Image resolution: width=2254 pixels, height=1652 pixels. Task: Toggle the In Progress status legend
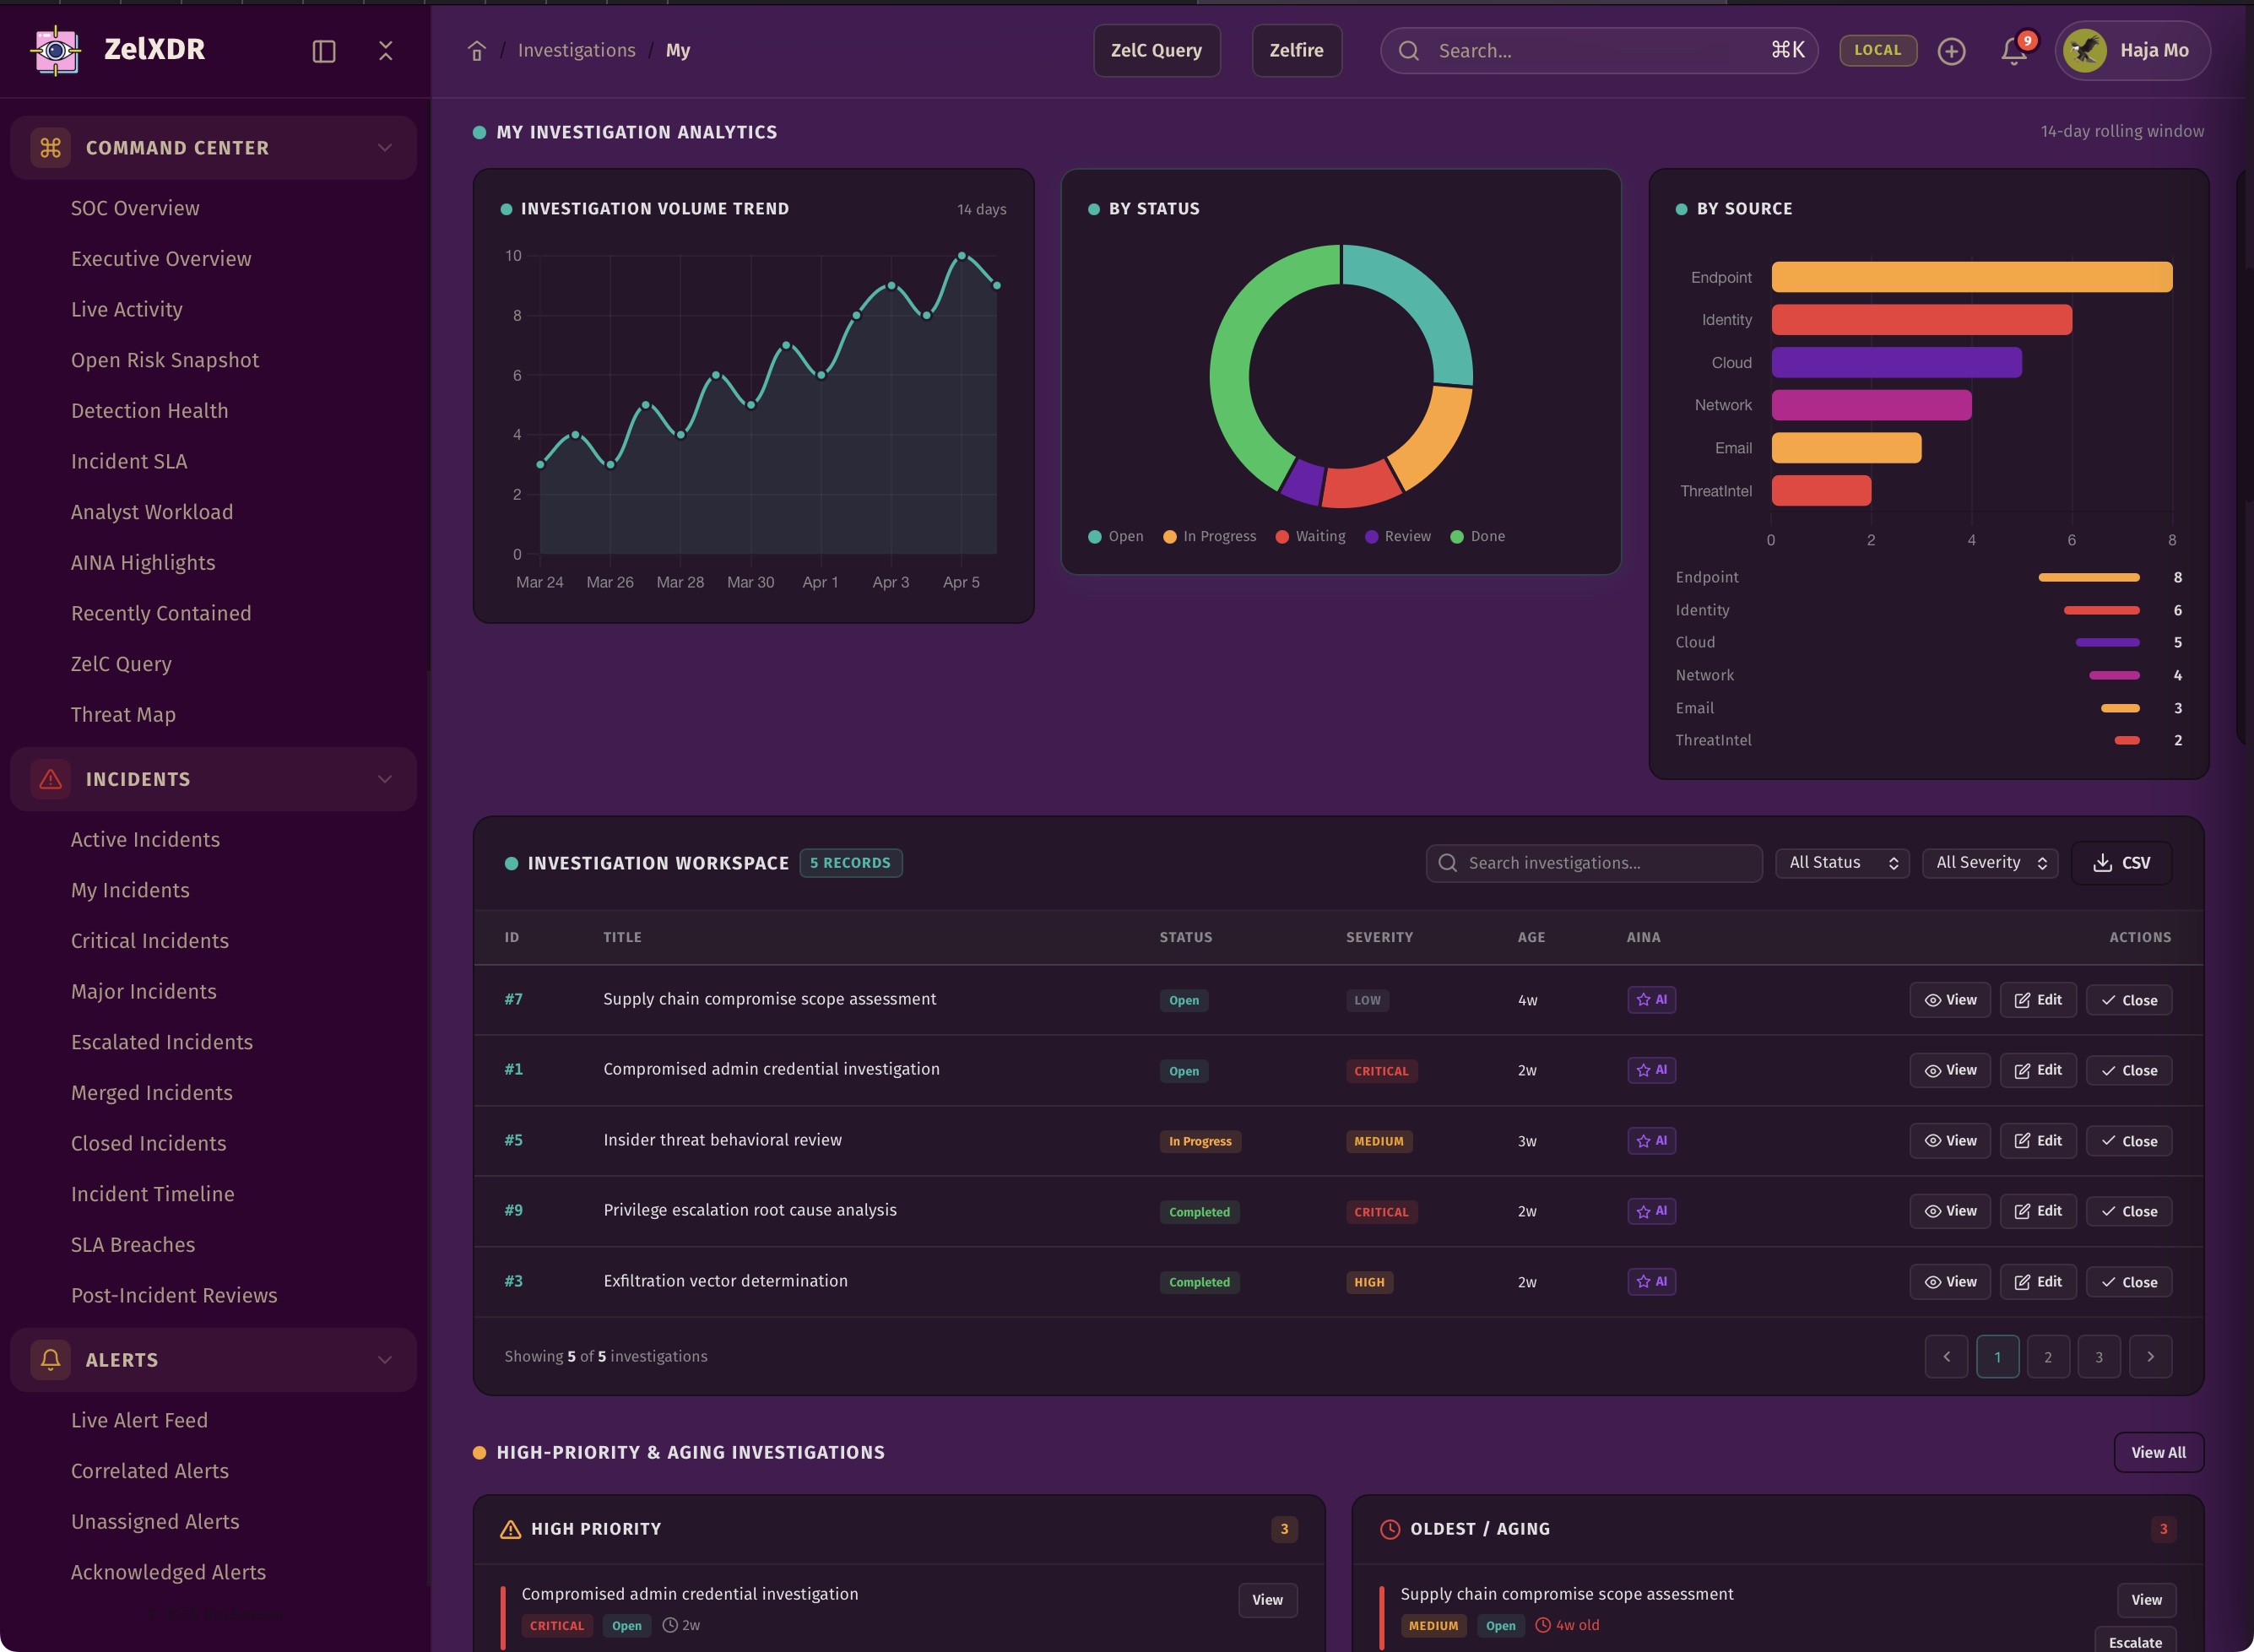(1209, 537)
